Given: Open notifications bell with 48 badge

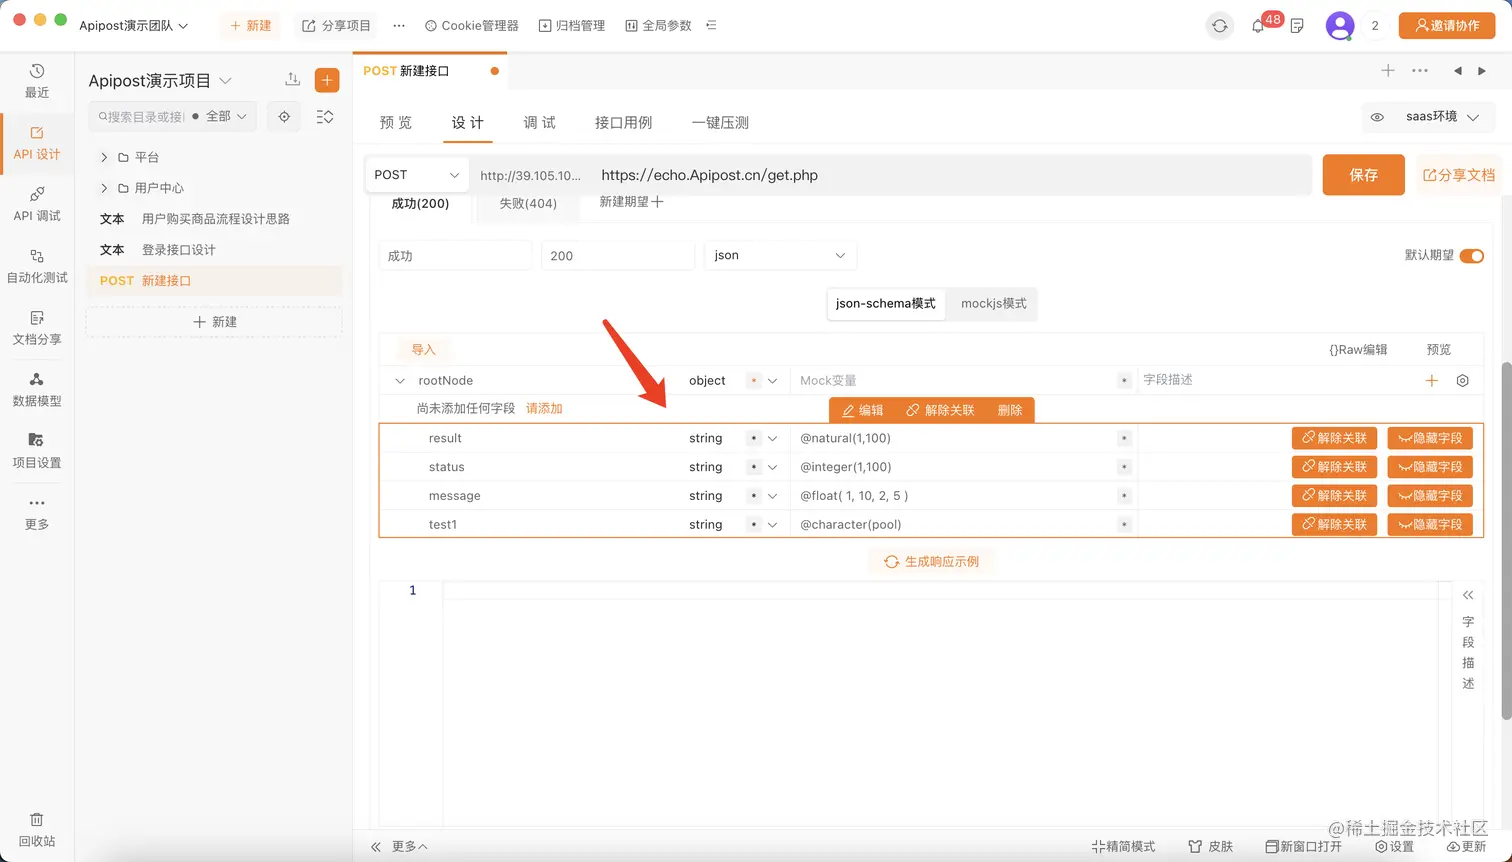Looking at the screenshot, I should (x=1258, y=26).
